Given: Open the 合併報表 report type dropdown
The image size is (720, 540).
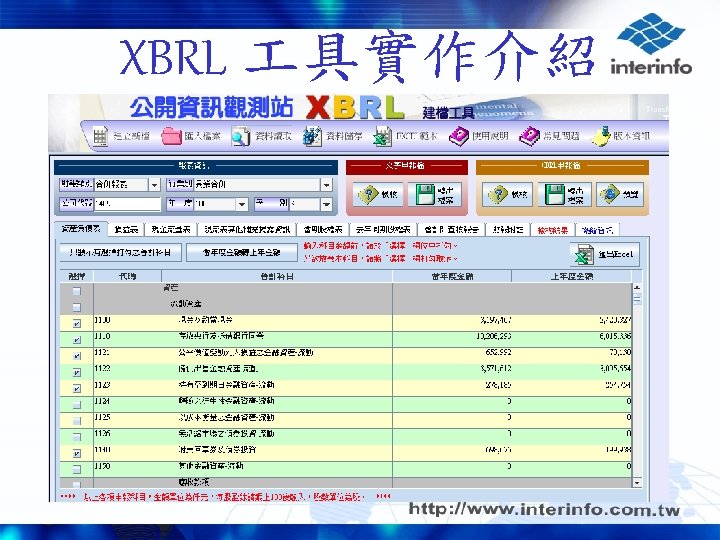Looking at the screenshot, I should tap(155, 185).
